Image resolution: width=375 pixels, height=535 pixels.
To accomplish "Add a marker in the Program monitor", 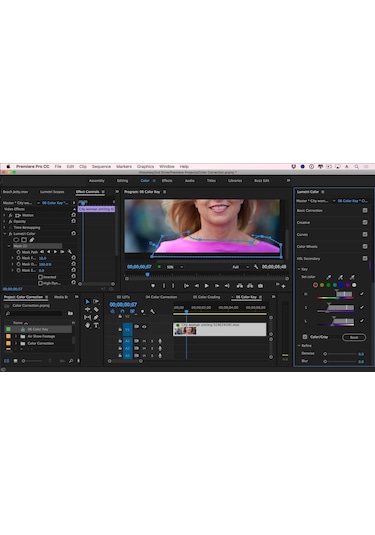I will tap(153, 286).
